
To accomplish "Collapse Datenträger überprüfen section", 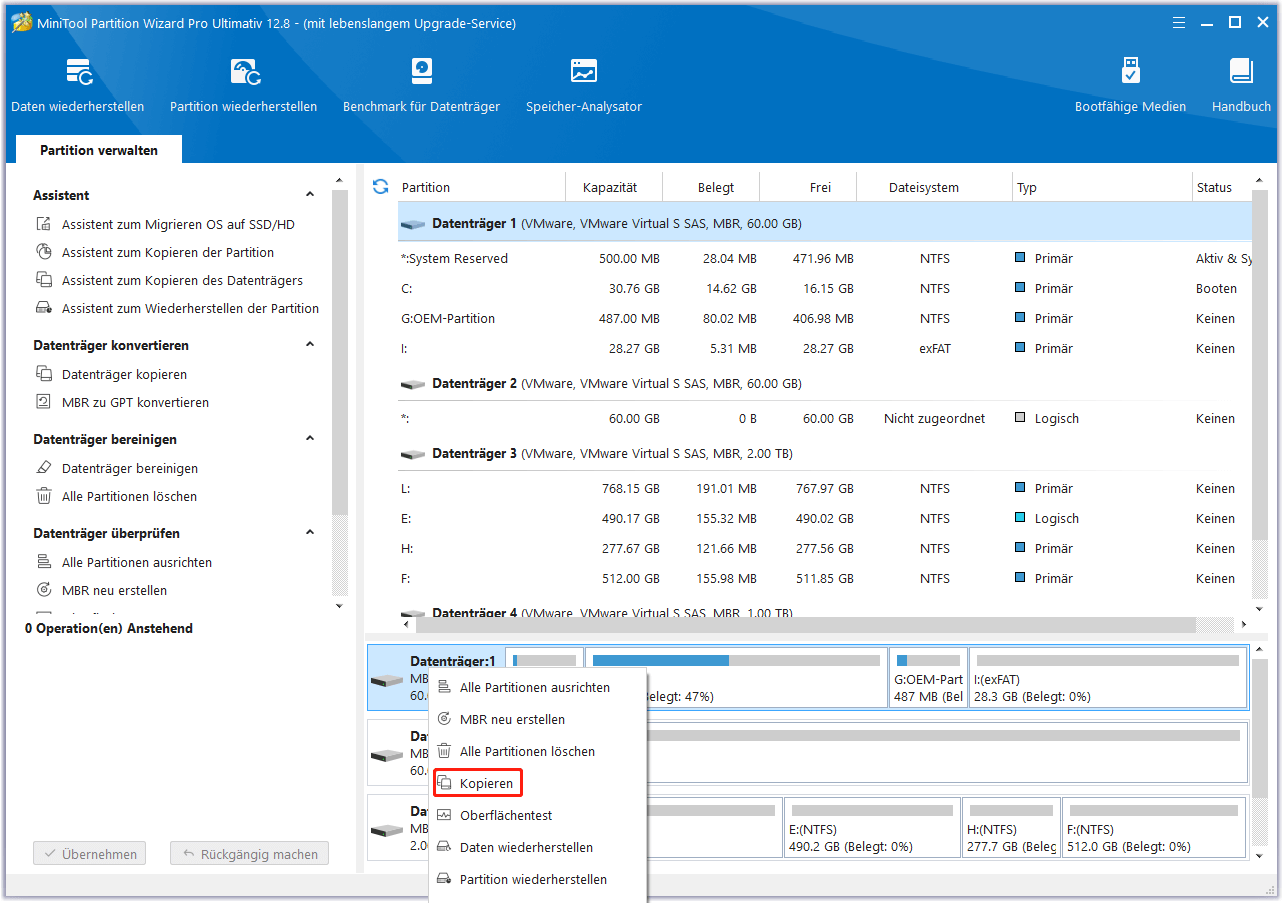I will [x=310, y=533].
